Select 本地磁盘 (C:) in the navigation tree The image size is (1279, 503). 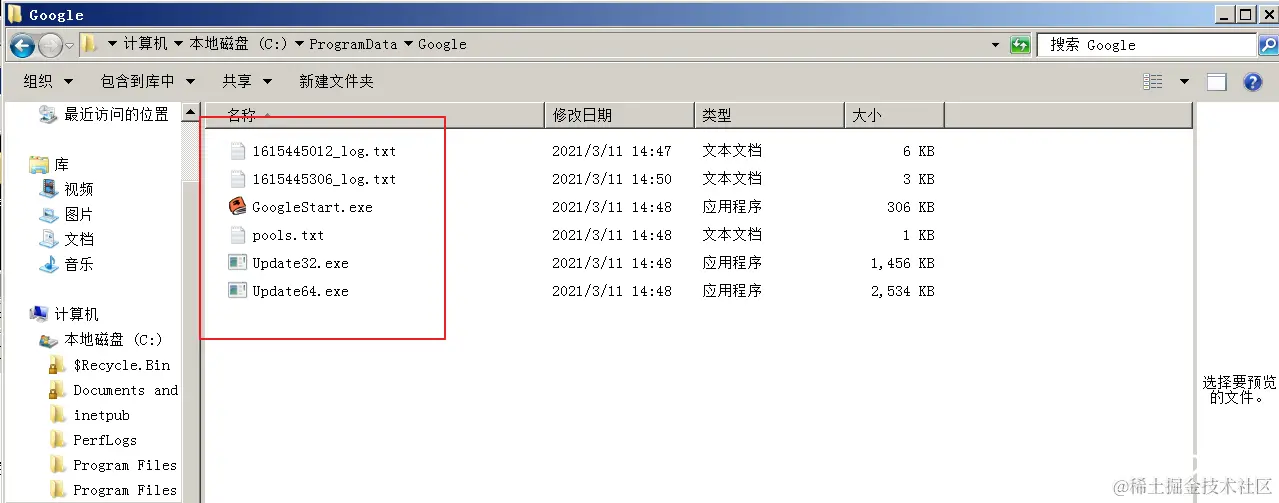(x=113, y=339)
